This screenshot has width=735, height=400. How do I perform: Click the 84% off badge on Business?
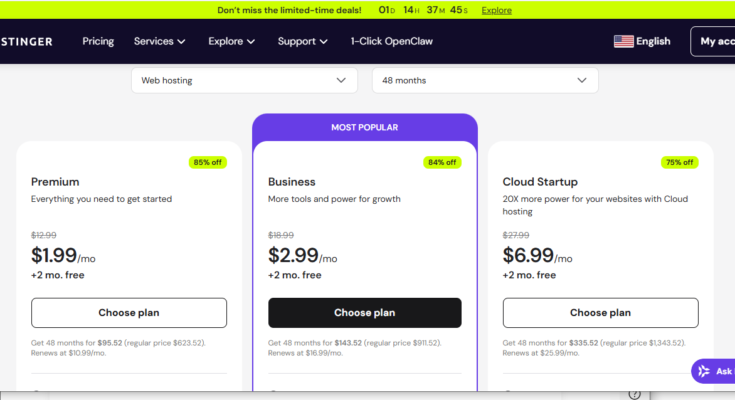(442, 162)
